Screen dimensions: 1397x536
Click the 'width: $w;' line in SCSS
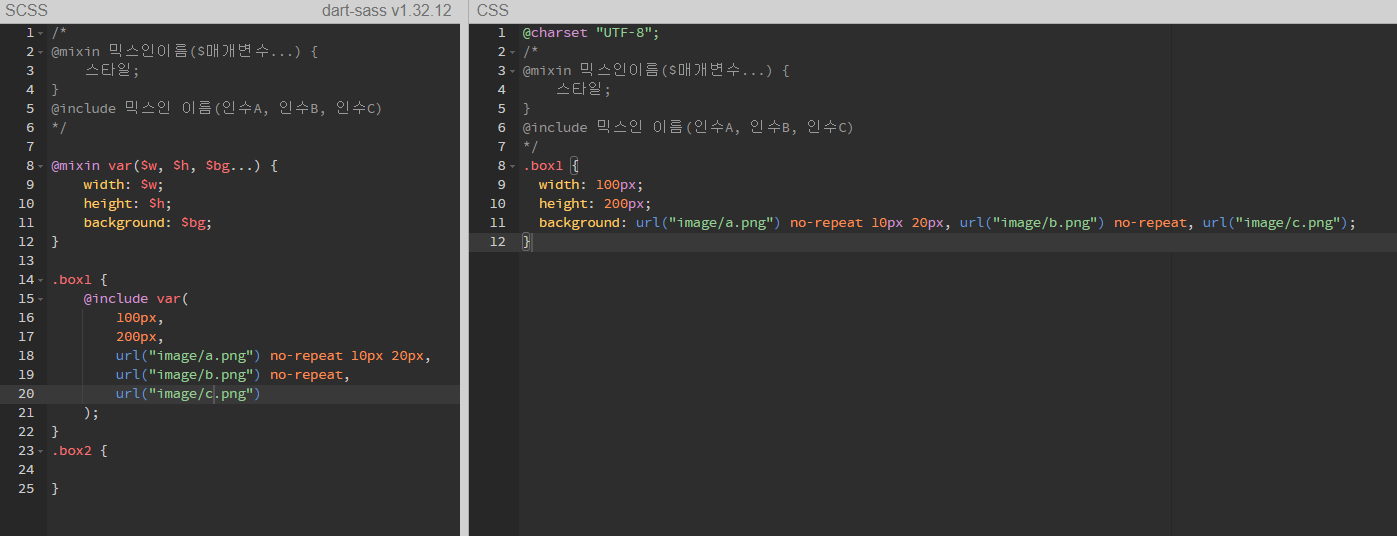click(x=123, y=185)
